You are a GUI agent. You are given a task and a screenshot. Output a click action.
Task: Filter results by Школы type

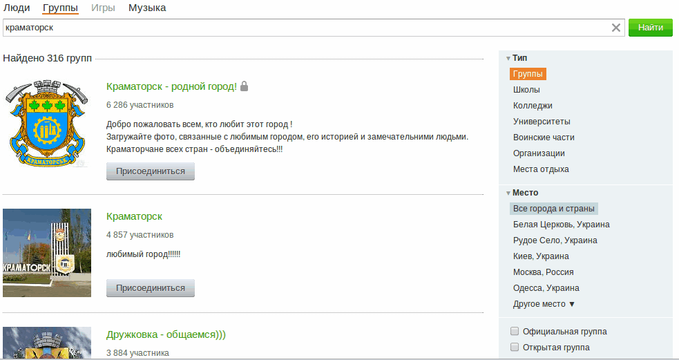point(527,90)
